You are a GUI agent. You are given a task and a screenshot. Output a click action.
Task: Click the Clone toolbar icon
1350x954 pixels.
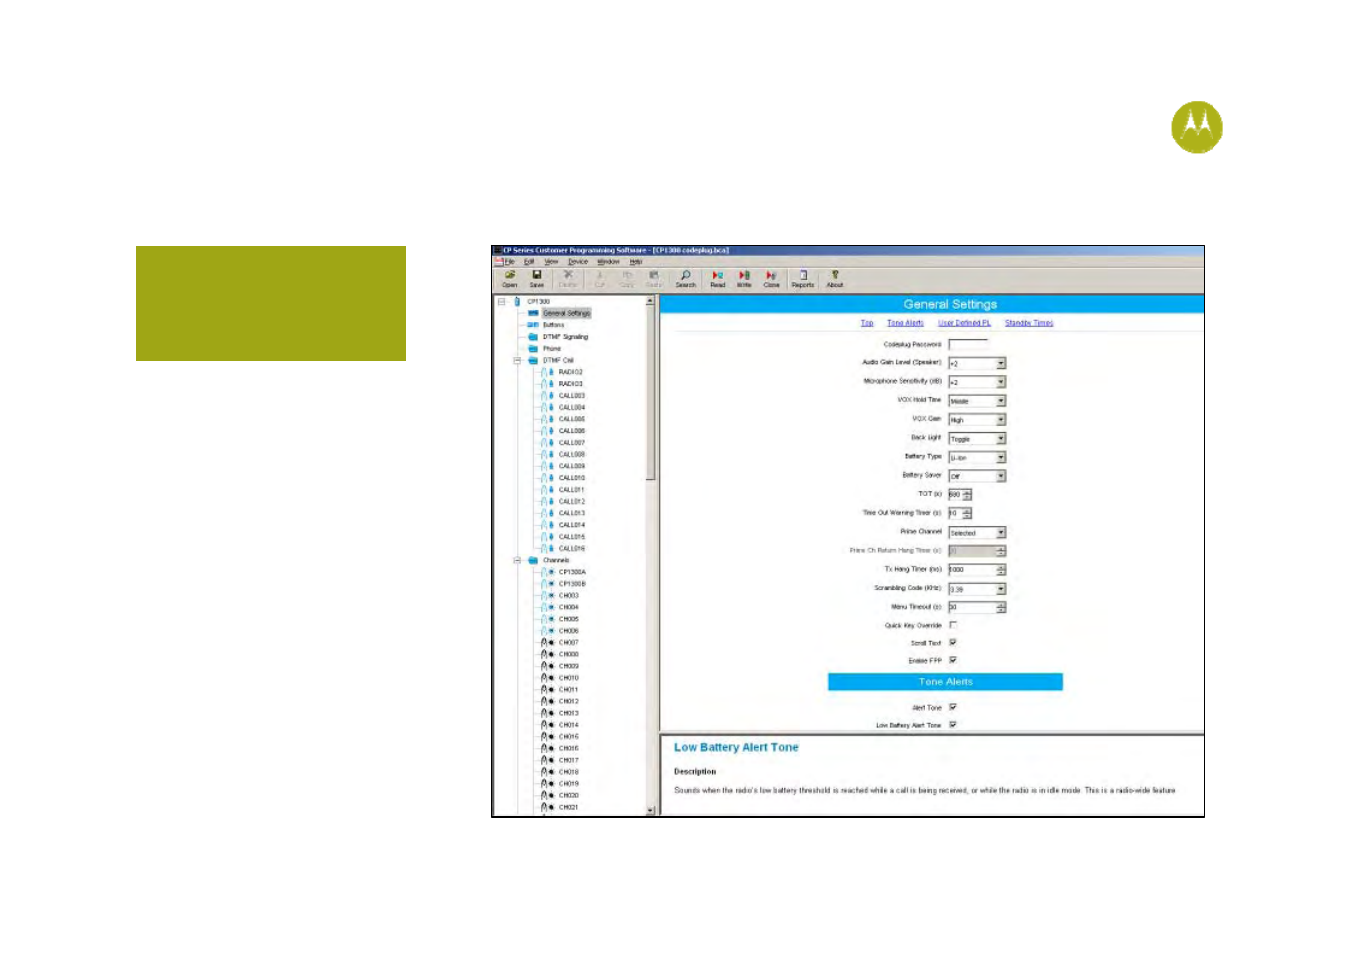click(771, 278)
